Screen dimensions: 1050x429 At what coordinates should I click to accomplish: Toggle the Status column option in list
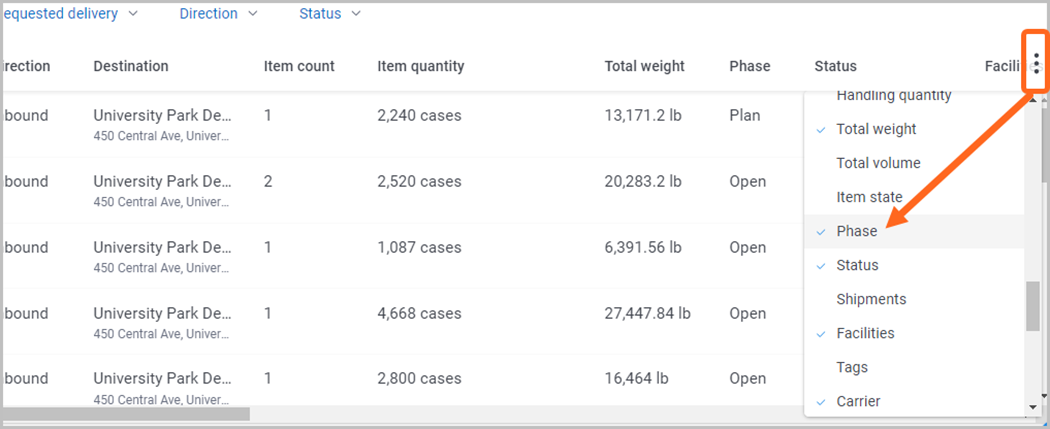coord(914,265)
